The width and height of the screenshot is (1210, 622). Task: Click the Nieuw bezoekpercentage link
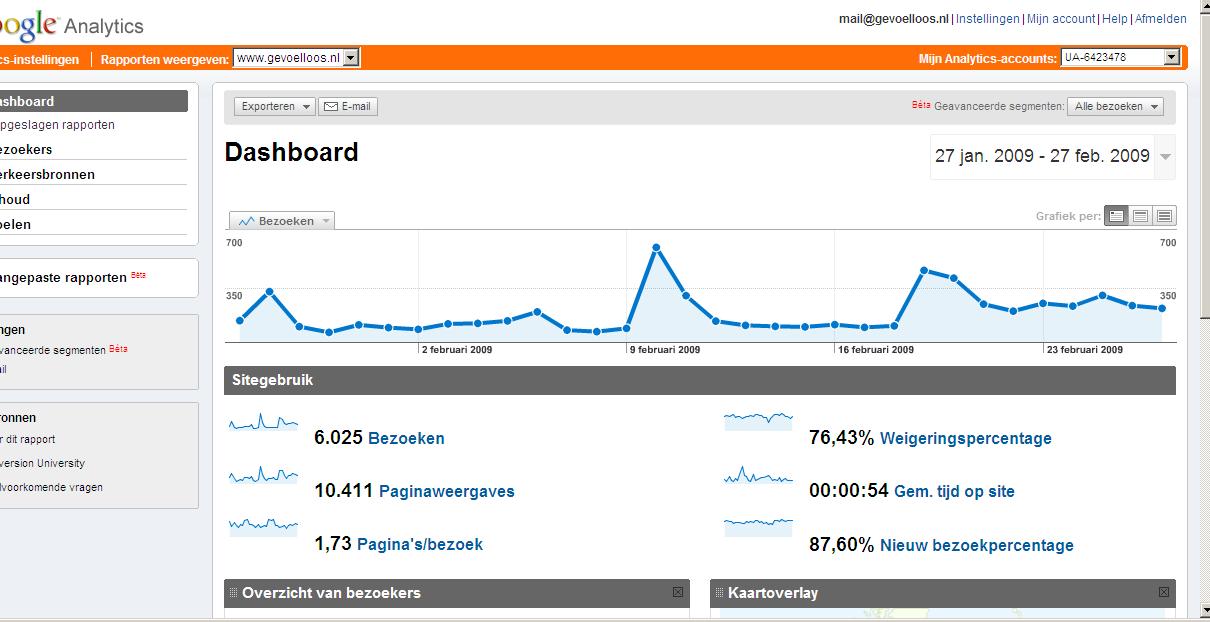(x=976, y=545)
